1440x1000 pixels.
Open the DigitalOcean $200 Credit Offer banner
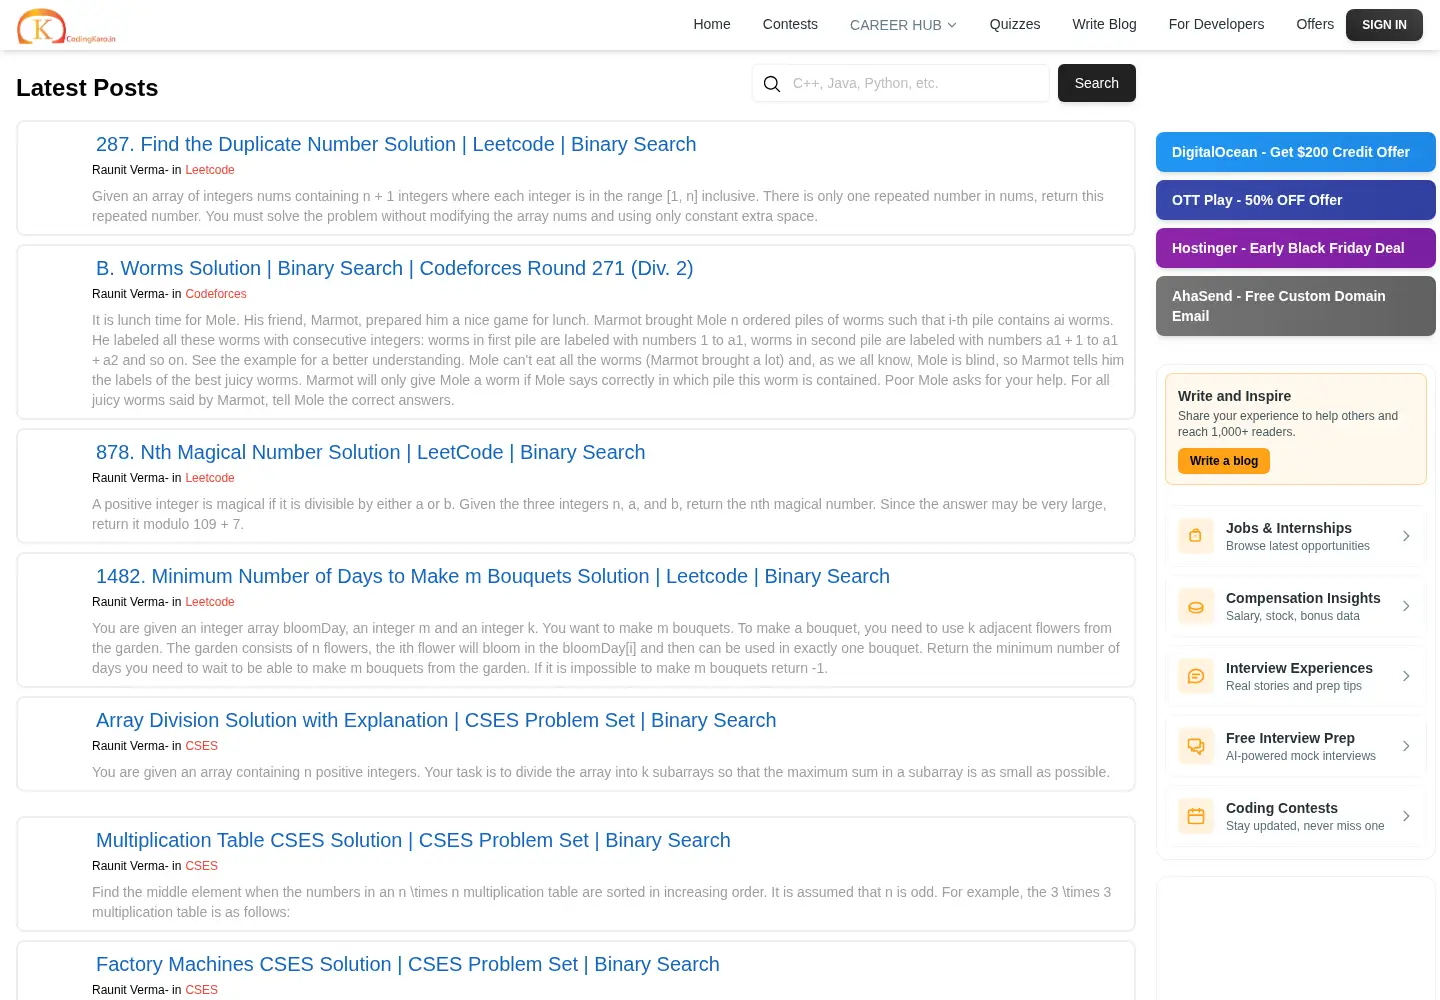pos(1296,152)
